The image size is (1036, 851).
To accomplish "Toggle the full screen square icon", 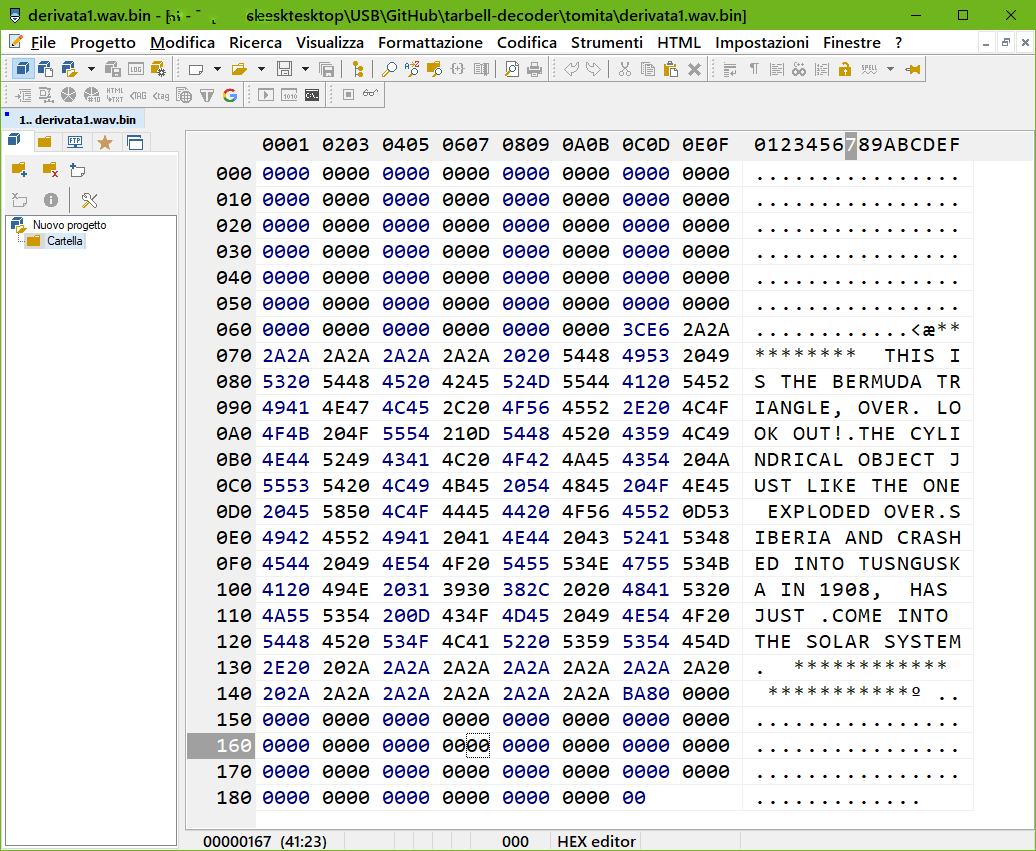I will click(x=348, y=95).
